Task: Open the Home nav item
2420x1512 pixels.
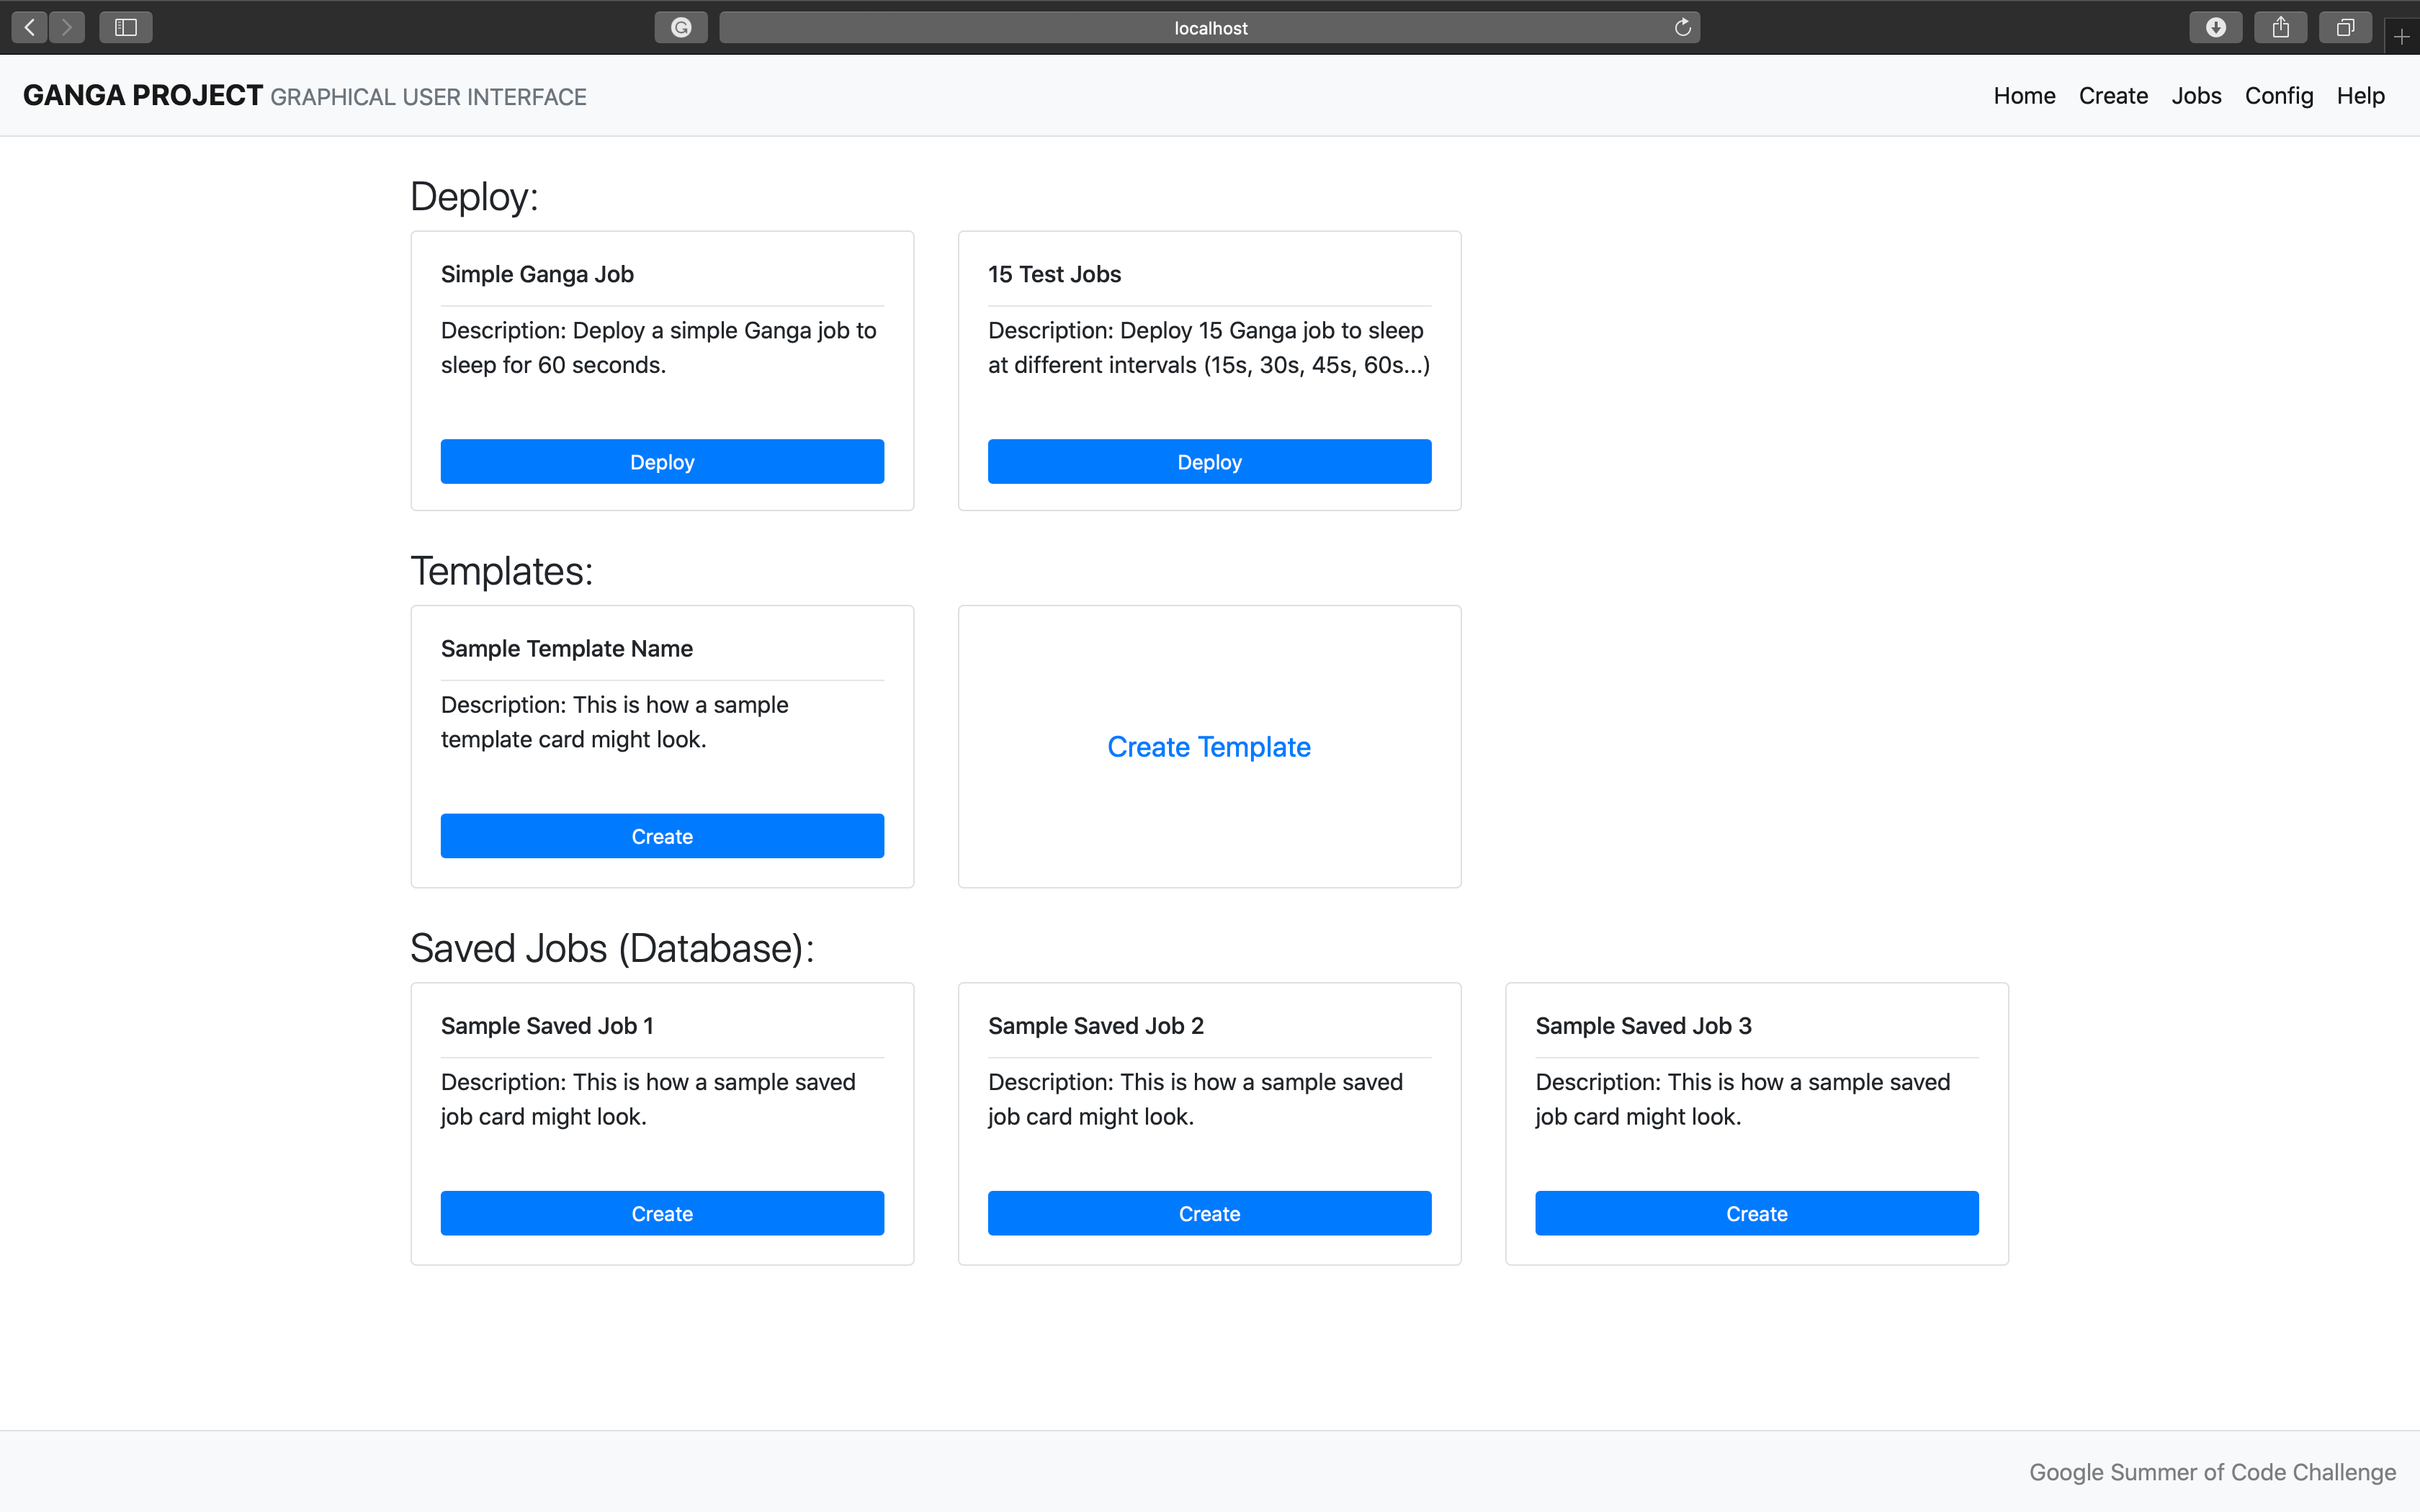Action: (2024, 96)
